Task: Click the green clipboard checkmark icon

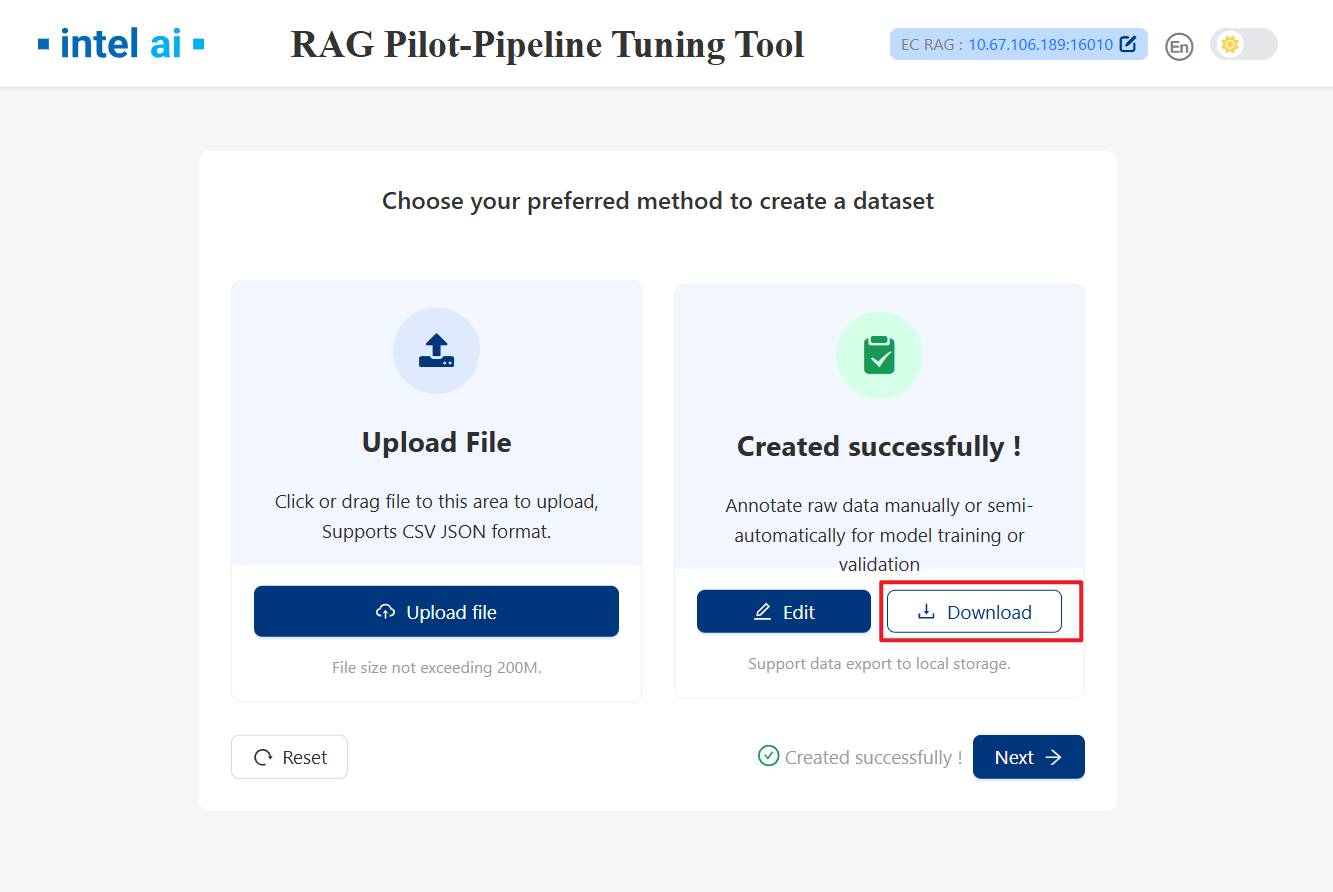Action: (x=879, y=355)
